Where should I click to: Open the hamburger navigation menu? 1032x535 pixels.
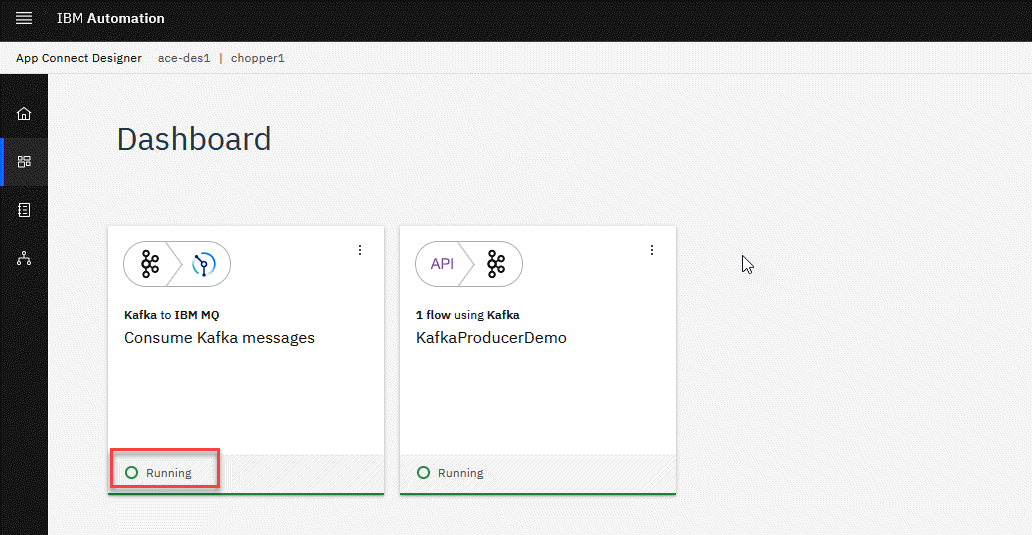point(24,19)
